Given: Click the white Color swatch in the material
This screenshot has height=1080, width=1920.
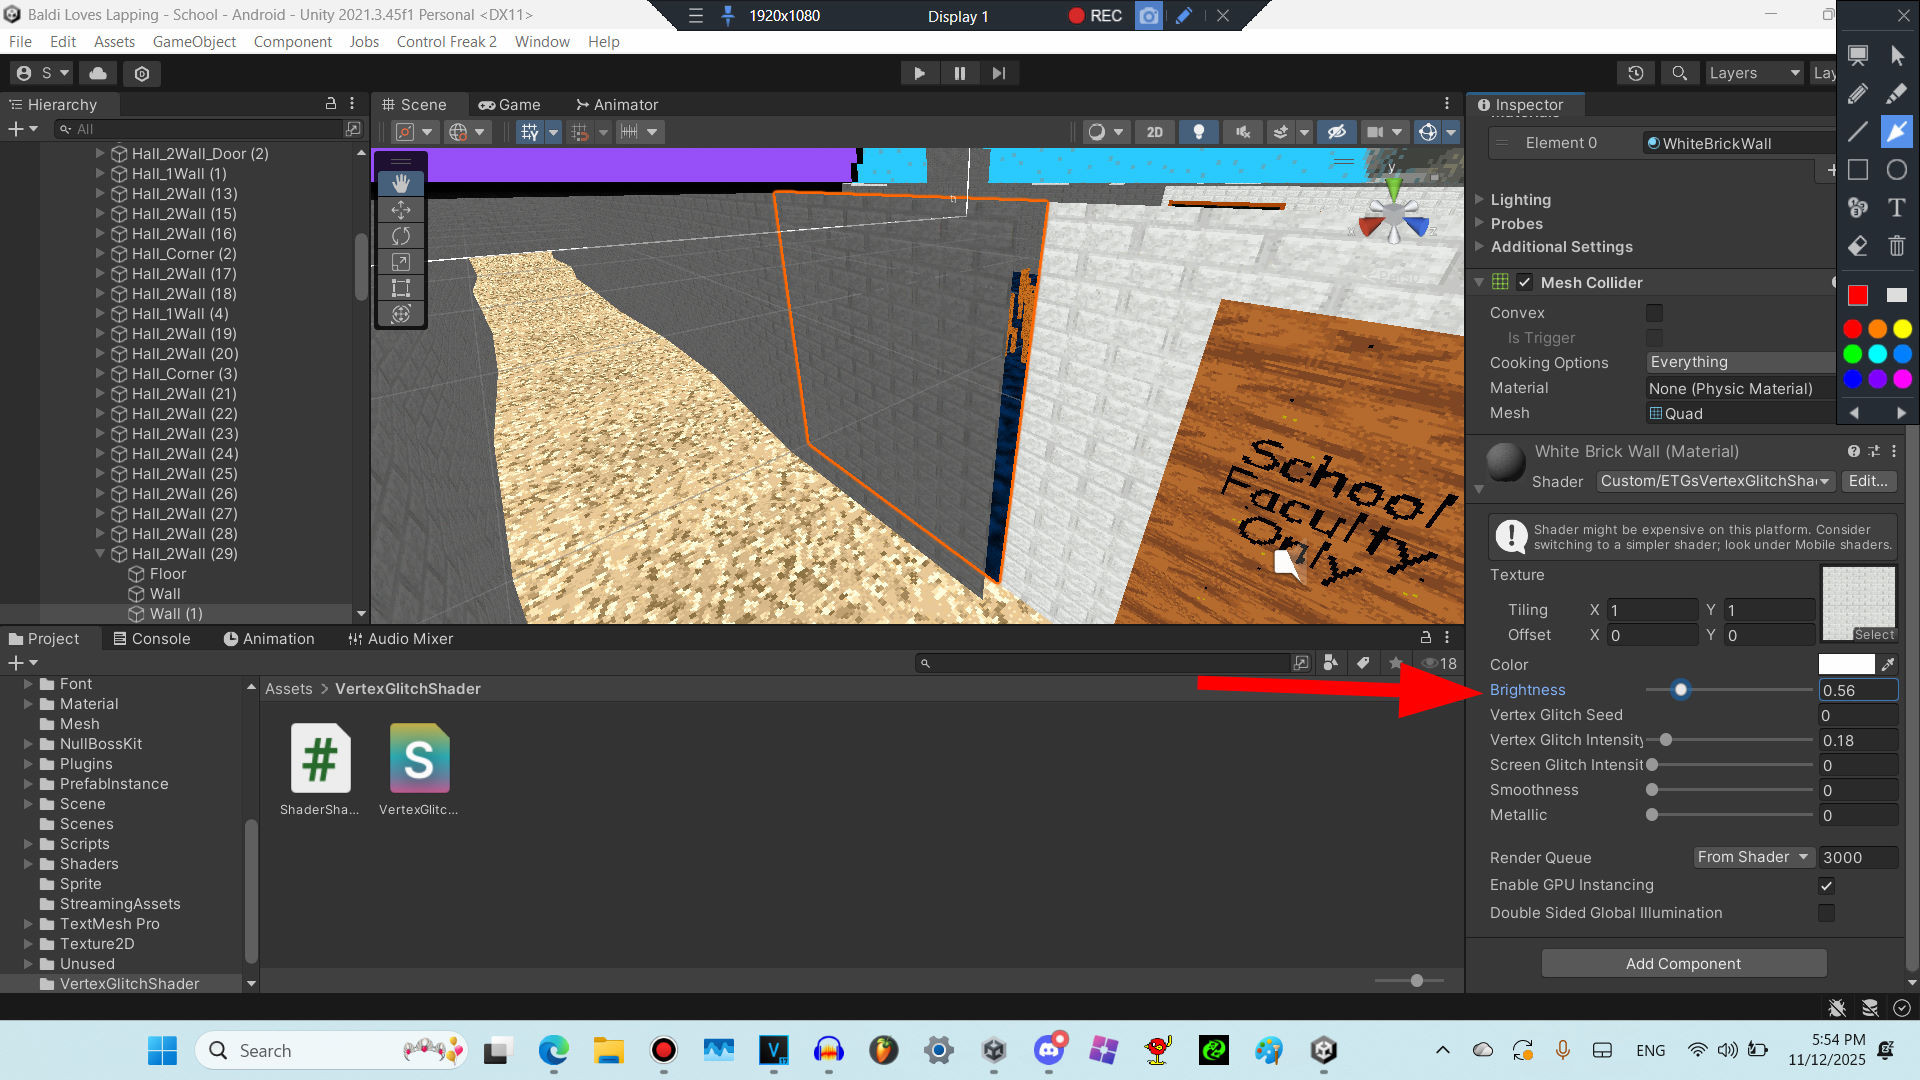Looking at the screenshot, I should point(1845,663).
